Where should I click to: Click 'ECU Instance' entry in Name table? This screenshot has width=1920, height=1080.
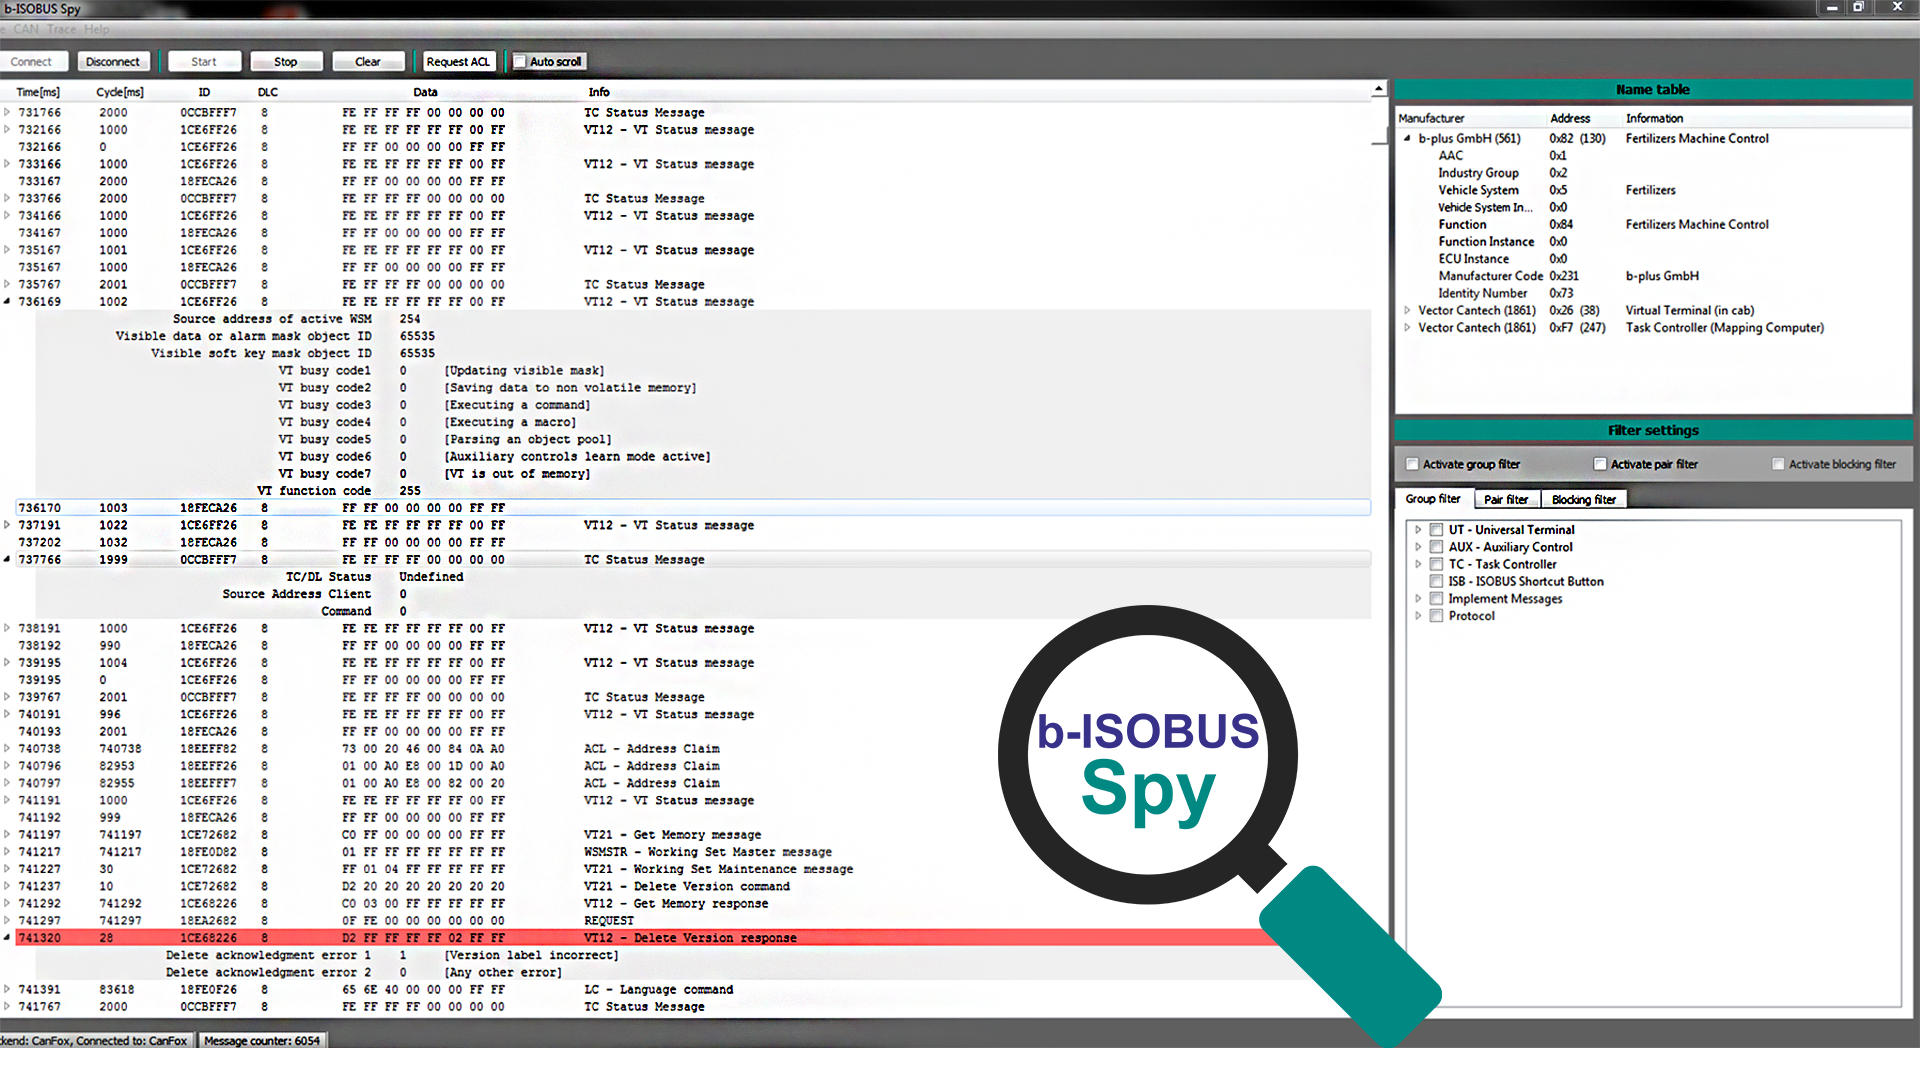pyautogui.click(x=1473, y=259)
